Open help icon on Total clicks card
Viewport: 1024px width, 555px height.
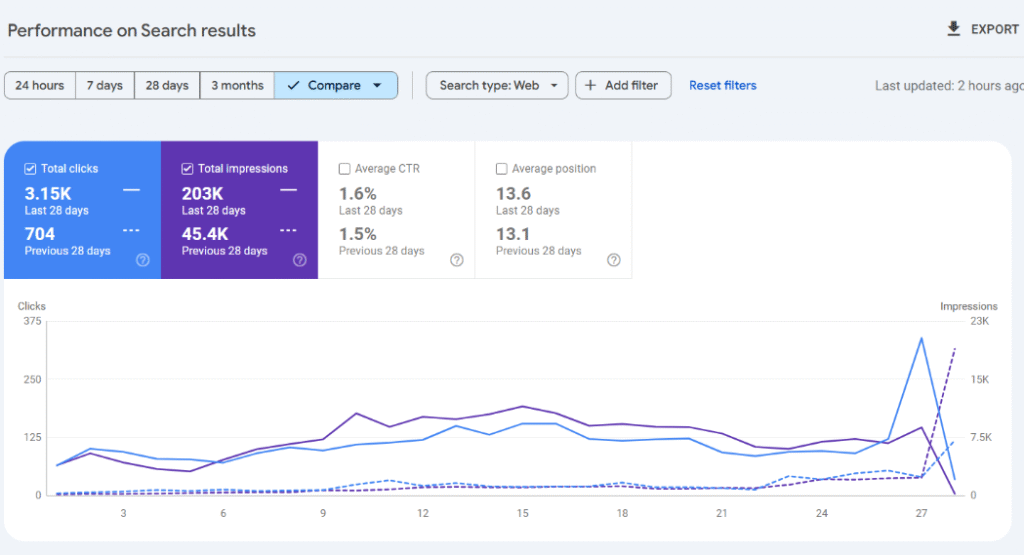143,260
